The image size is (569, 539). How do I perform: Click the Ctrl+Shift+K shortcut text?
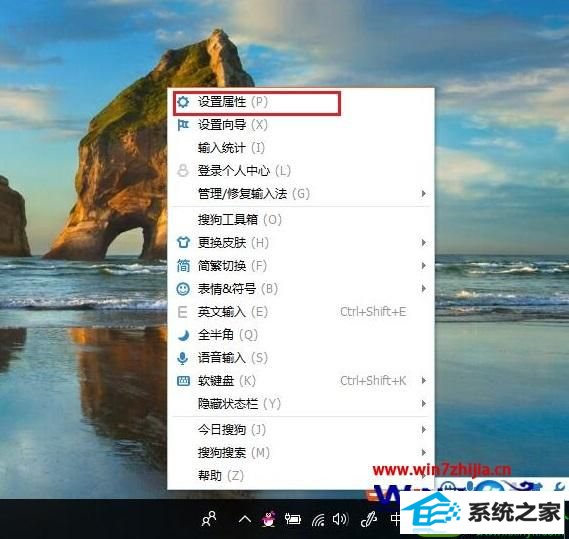[373, 381]
